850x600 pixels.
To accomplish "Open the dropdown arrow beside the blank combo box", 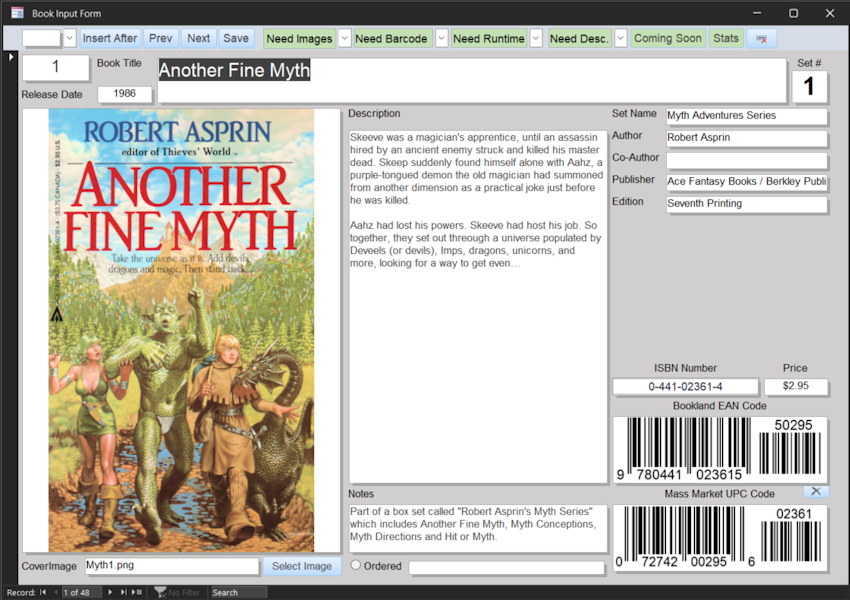I will tap(69, 38).
